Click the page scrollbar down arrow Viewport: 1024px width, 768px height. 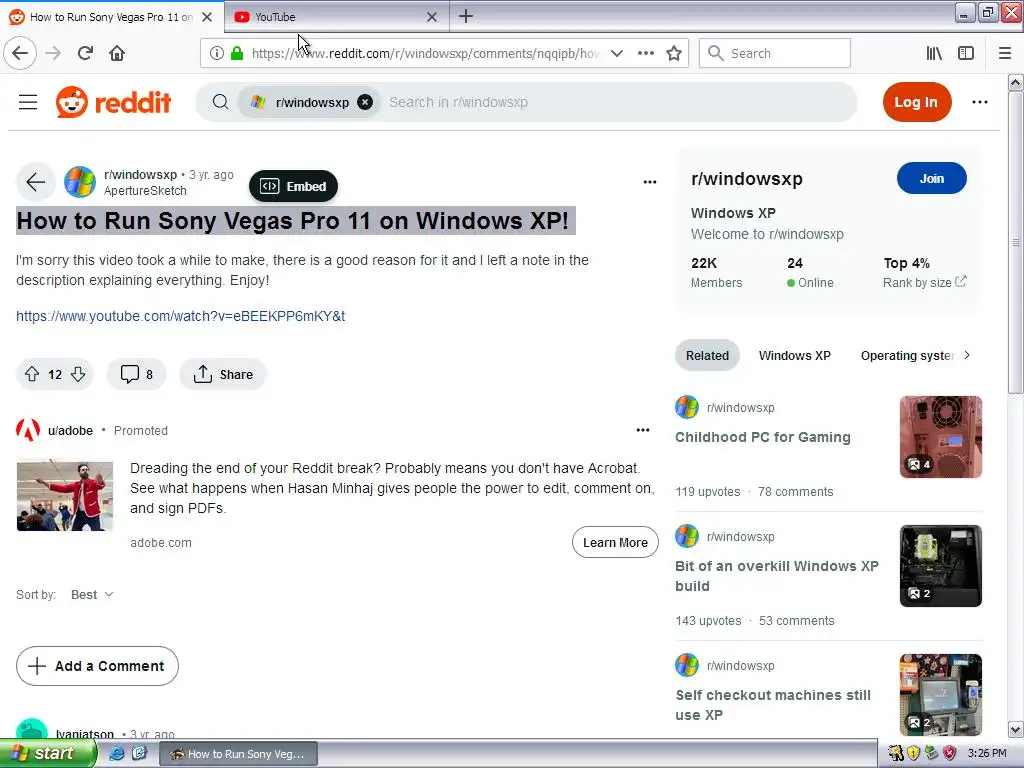tap(1016, 729)
